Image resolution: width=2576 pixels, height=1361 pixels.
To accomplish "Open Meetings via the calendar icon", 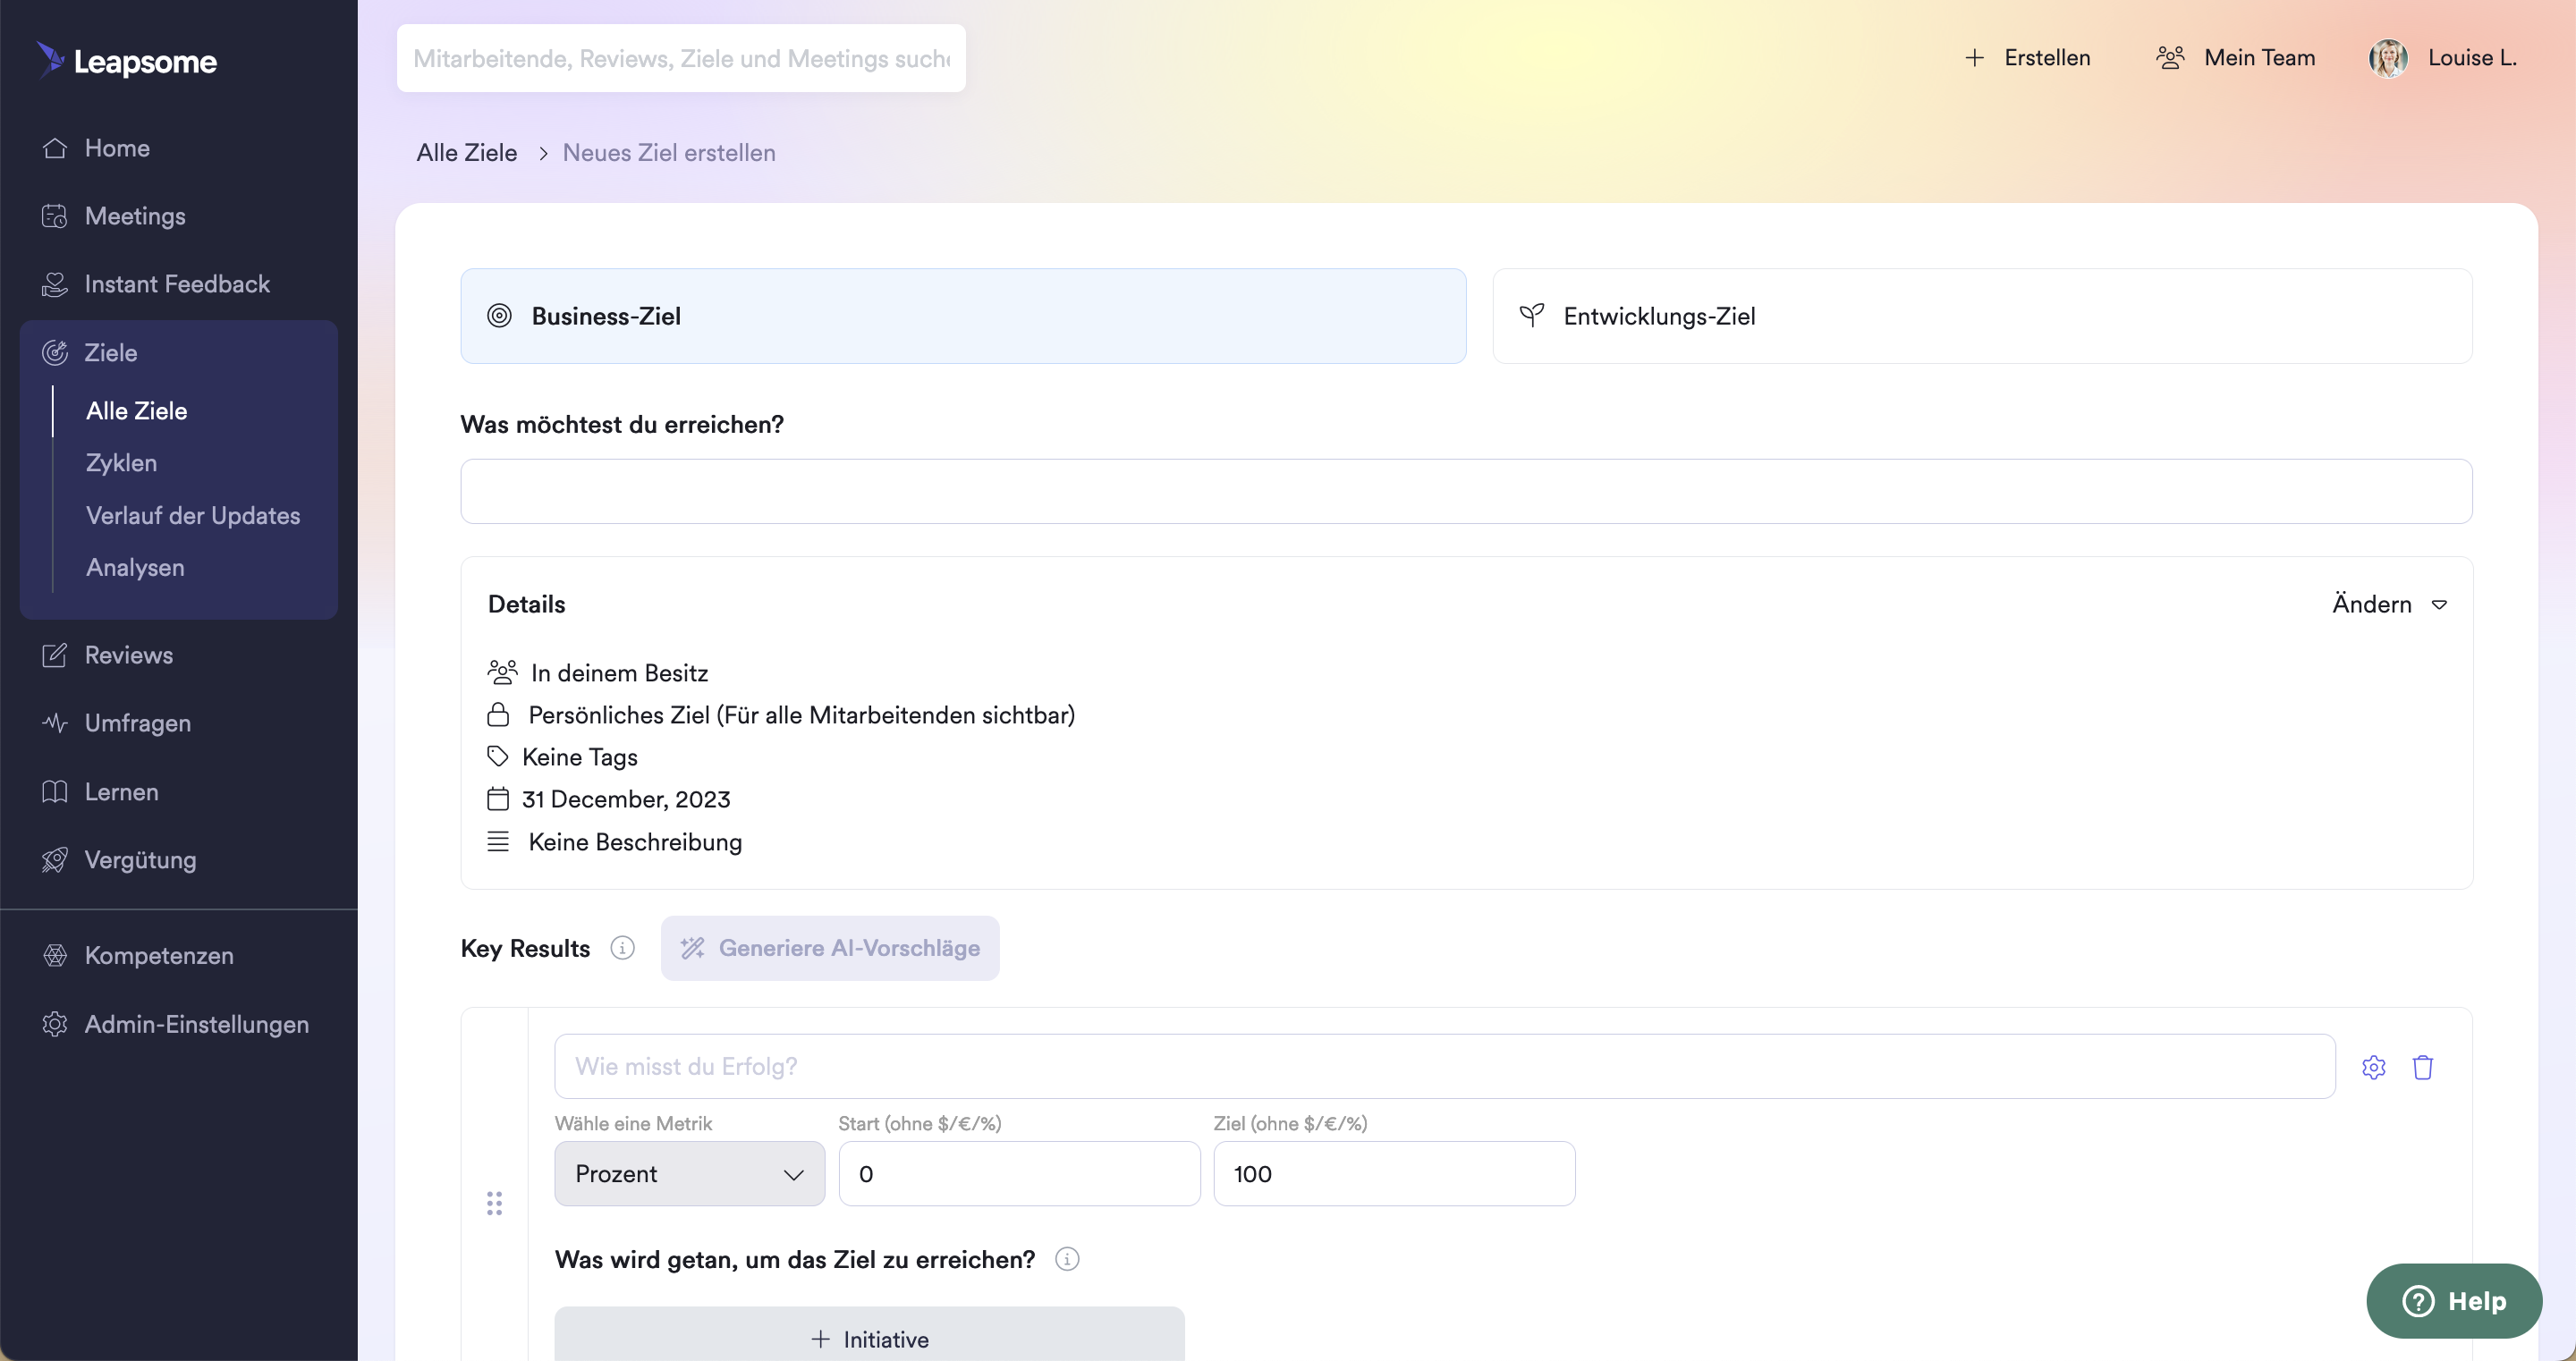I will click(55, 216).
